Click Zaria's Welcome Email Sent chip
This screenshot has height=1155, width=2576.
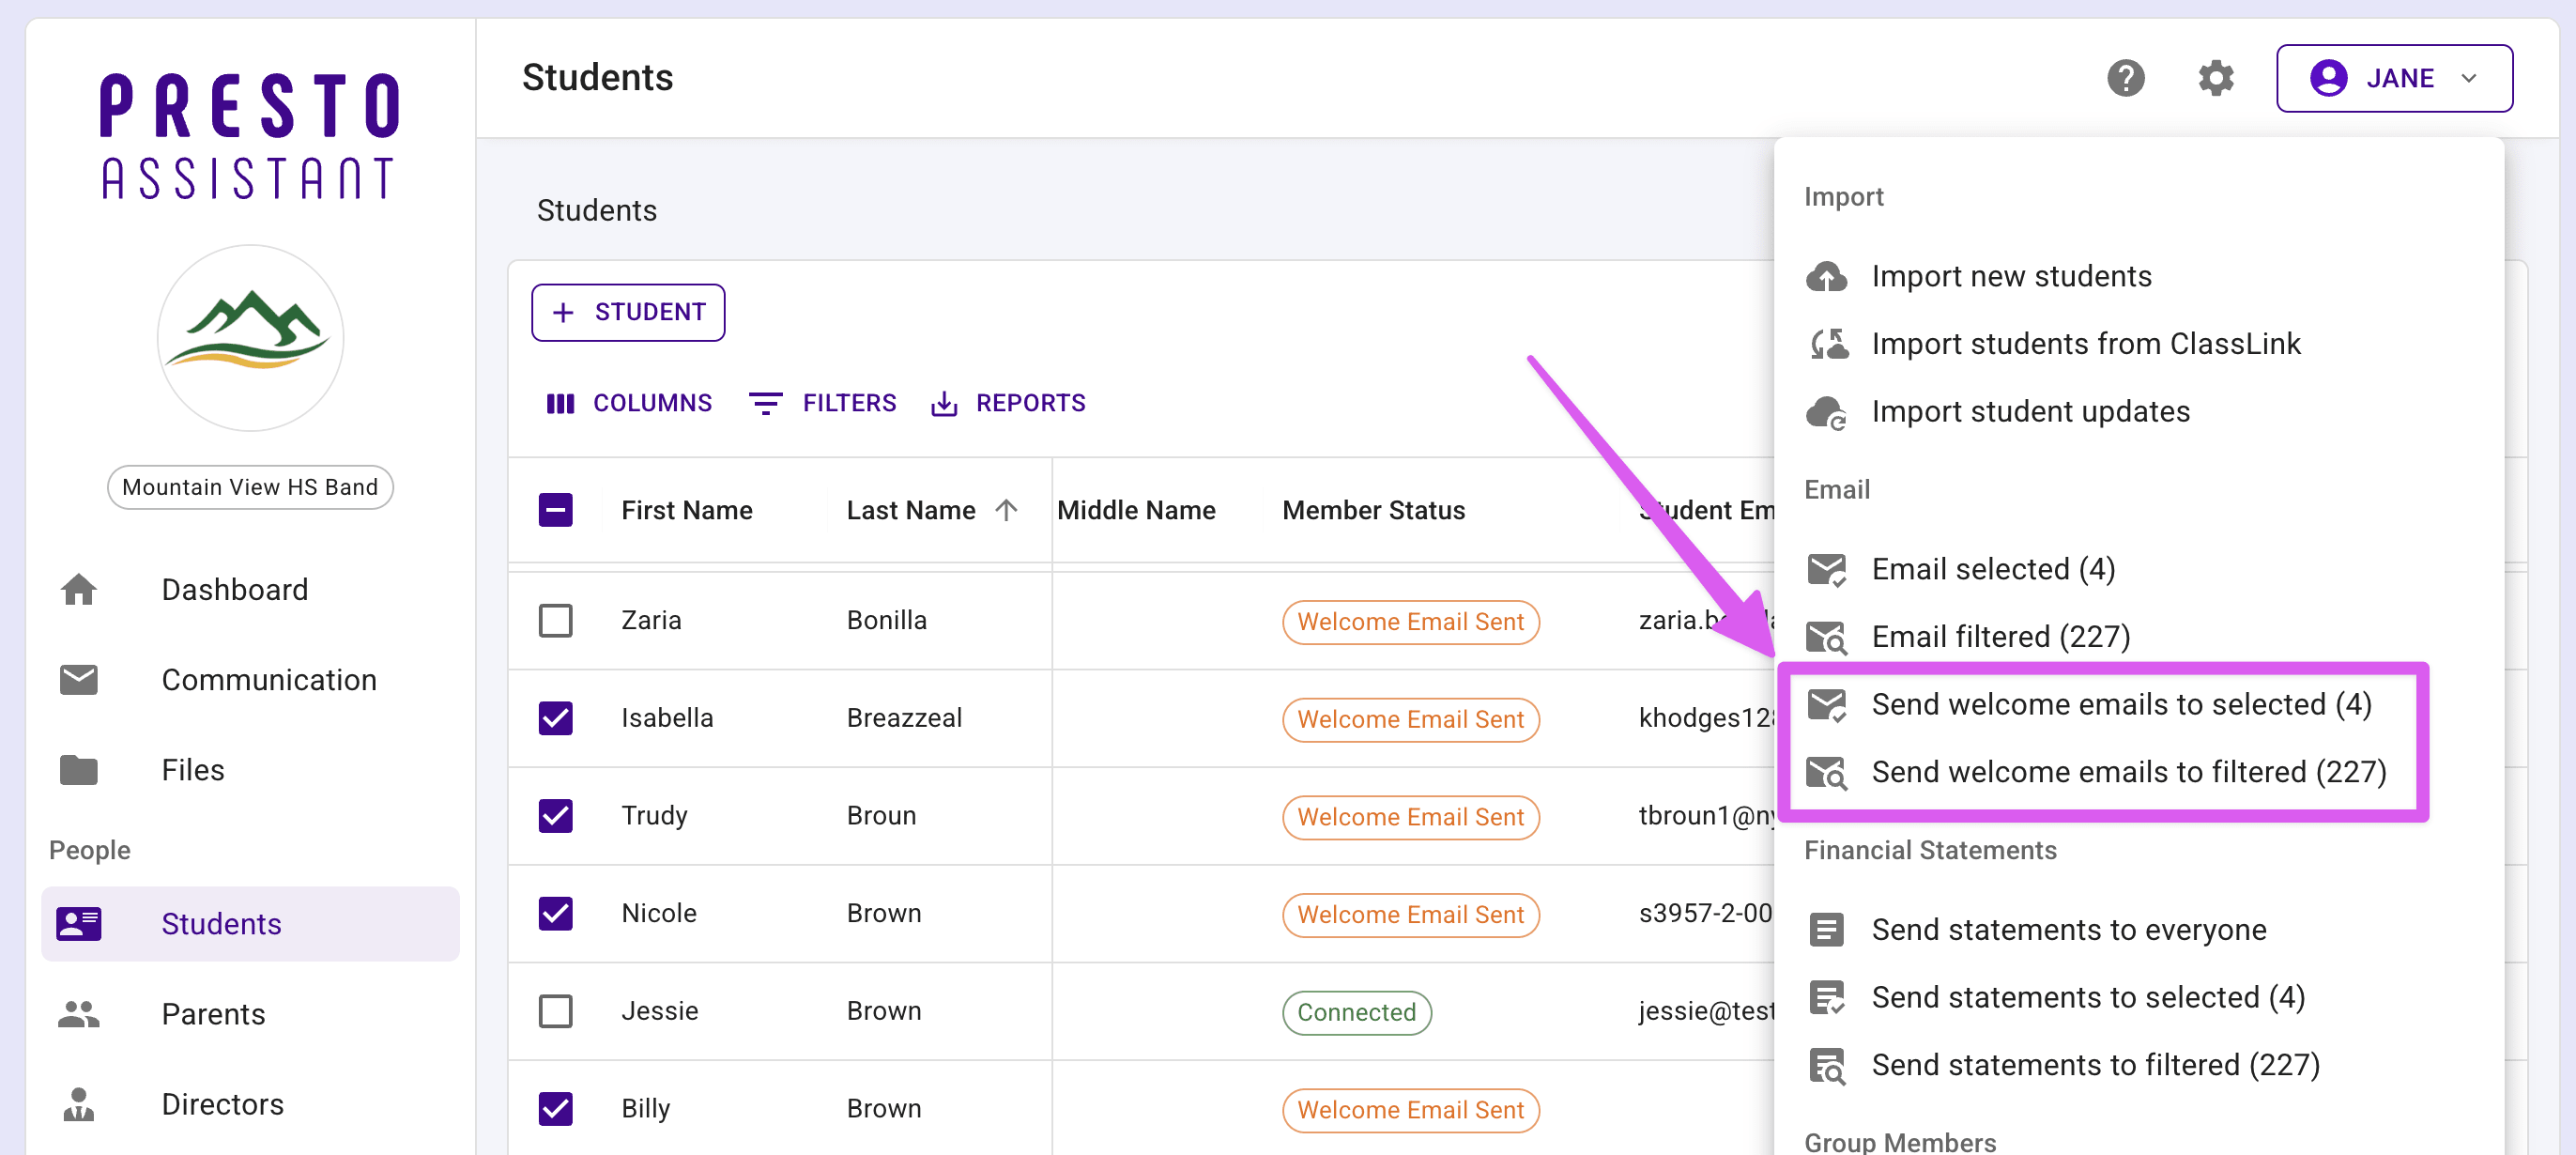pyautogui.click(x=1410, y=622)
